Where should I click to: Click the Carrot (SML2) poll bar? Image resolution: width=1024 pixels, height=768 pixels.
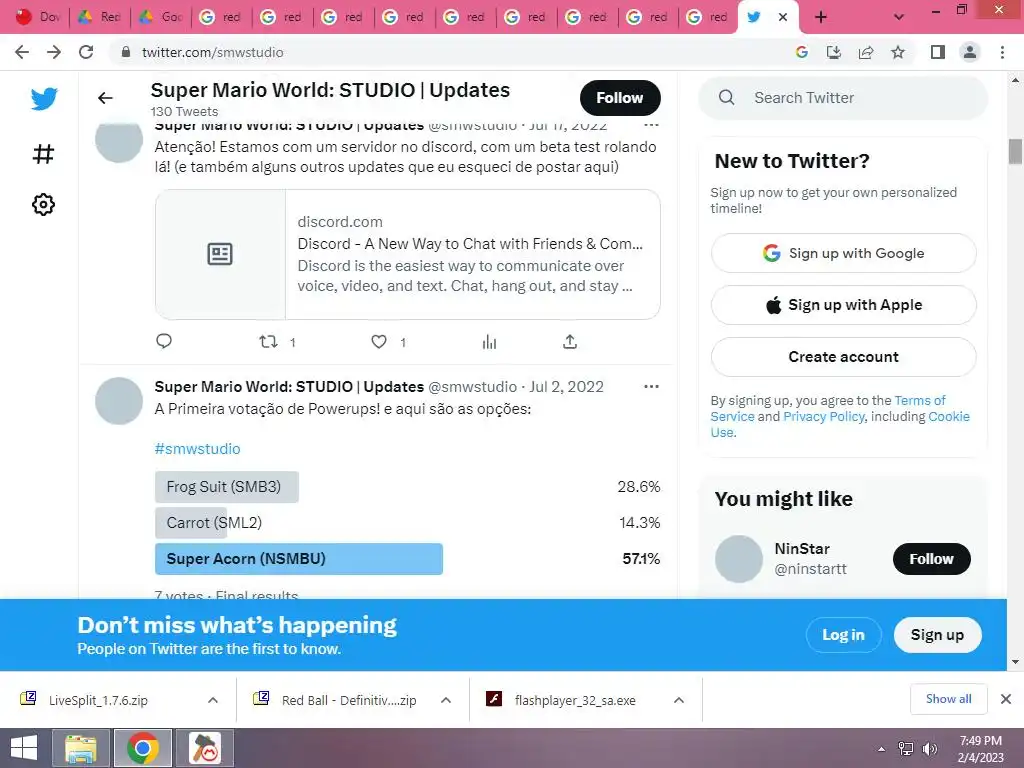pyautogui.click(x=191, y=523)
